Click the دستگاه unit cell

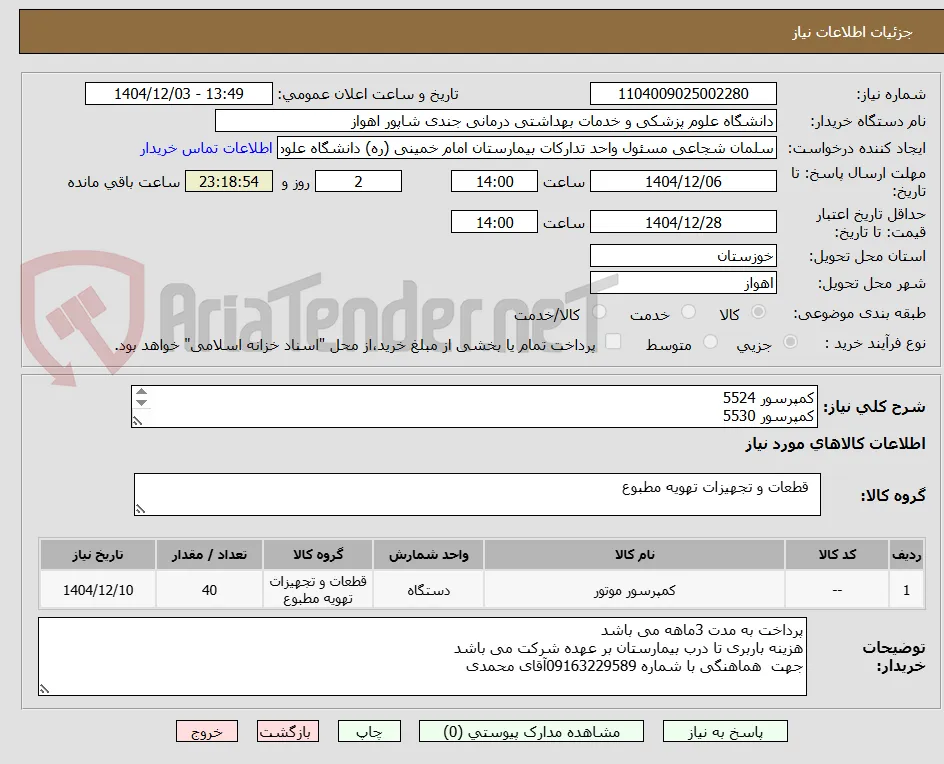click(x=429, y=590)
